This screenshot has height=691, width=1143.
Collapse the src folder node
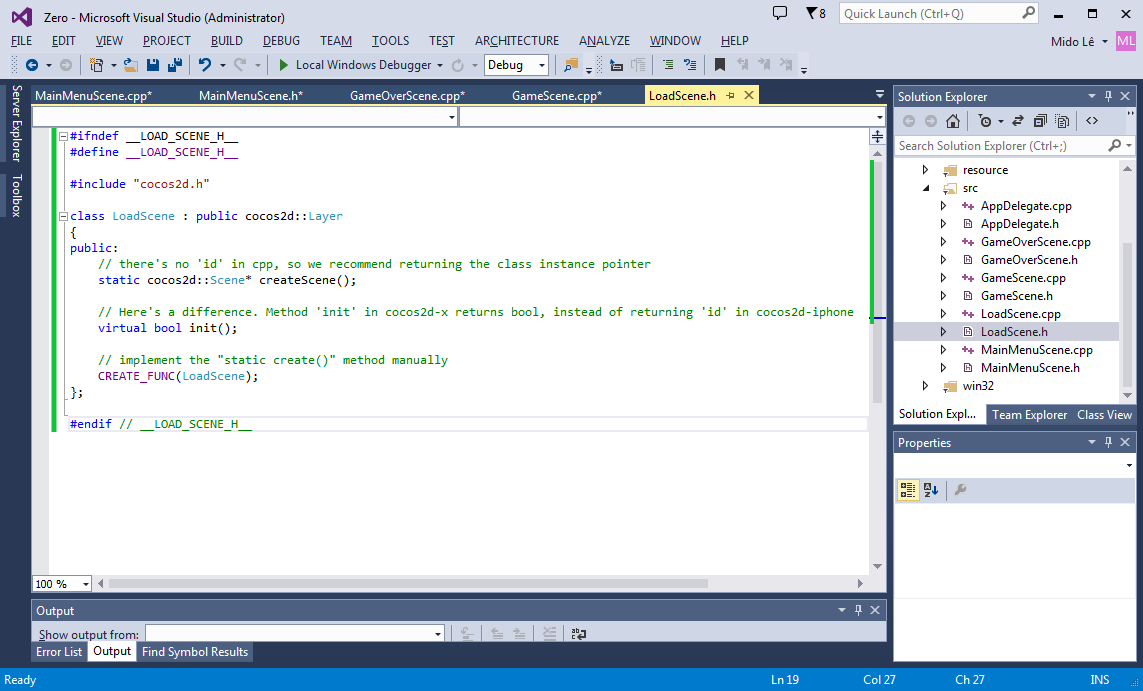coord(926,188)
